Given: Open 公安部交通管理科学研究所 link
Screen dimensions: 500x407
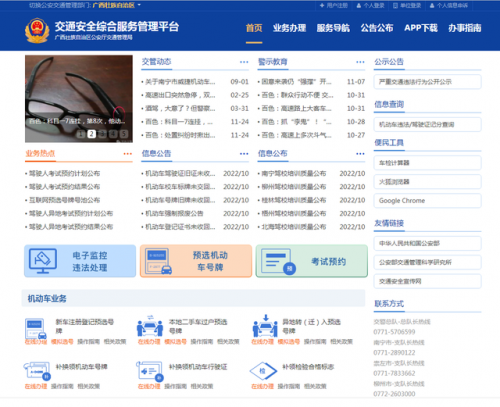Looking at the screenshot, I should pos(428,262).
